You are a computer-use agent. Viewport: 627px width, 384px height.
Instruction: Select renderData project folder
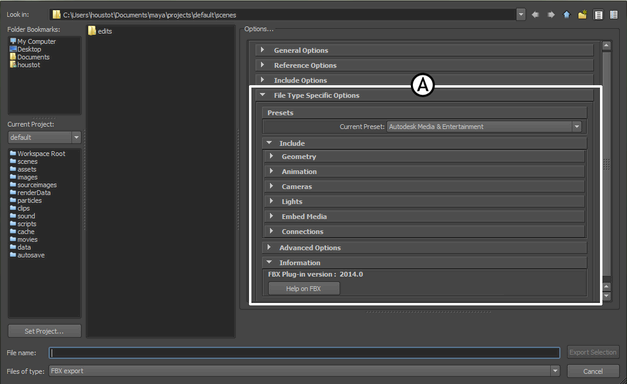coord(30,193)
